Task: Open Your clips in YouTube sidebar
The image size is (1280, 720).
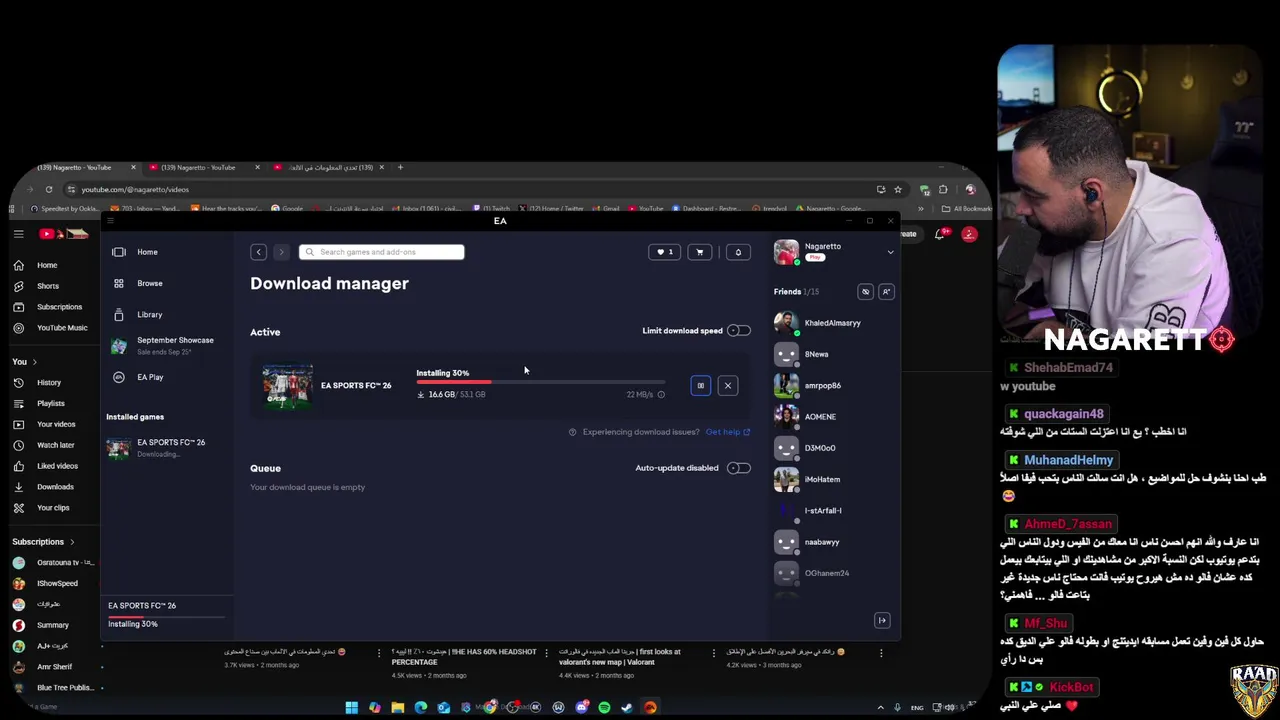Action: [53, 508]
